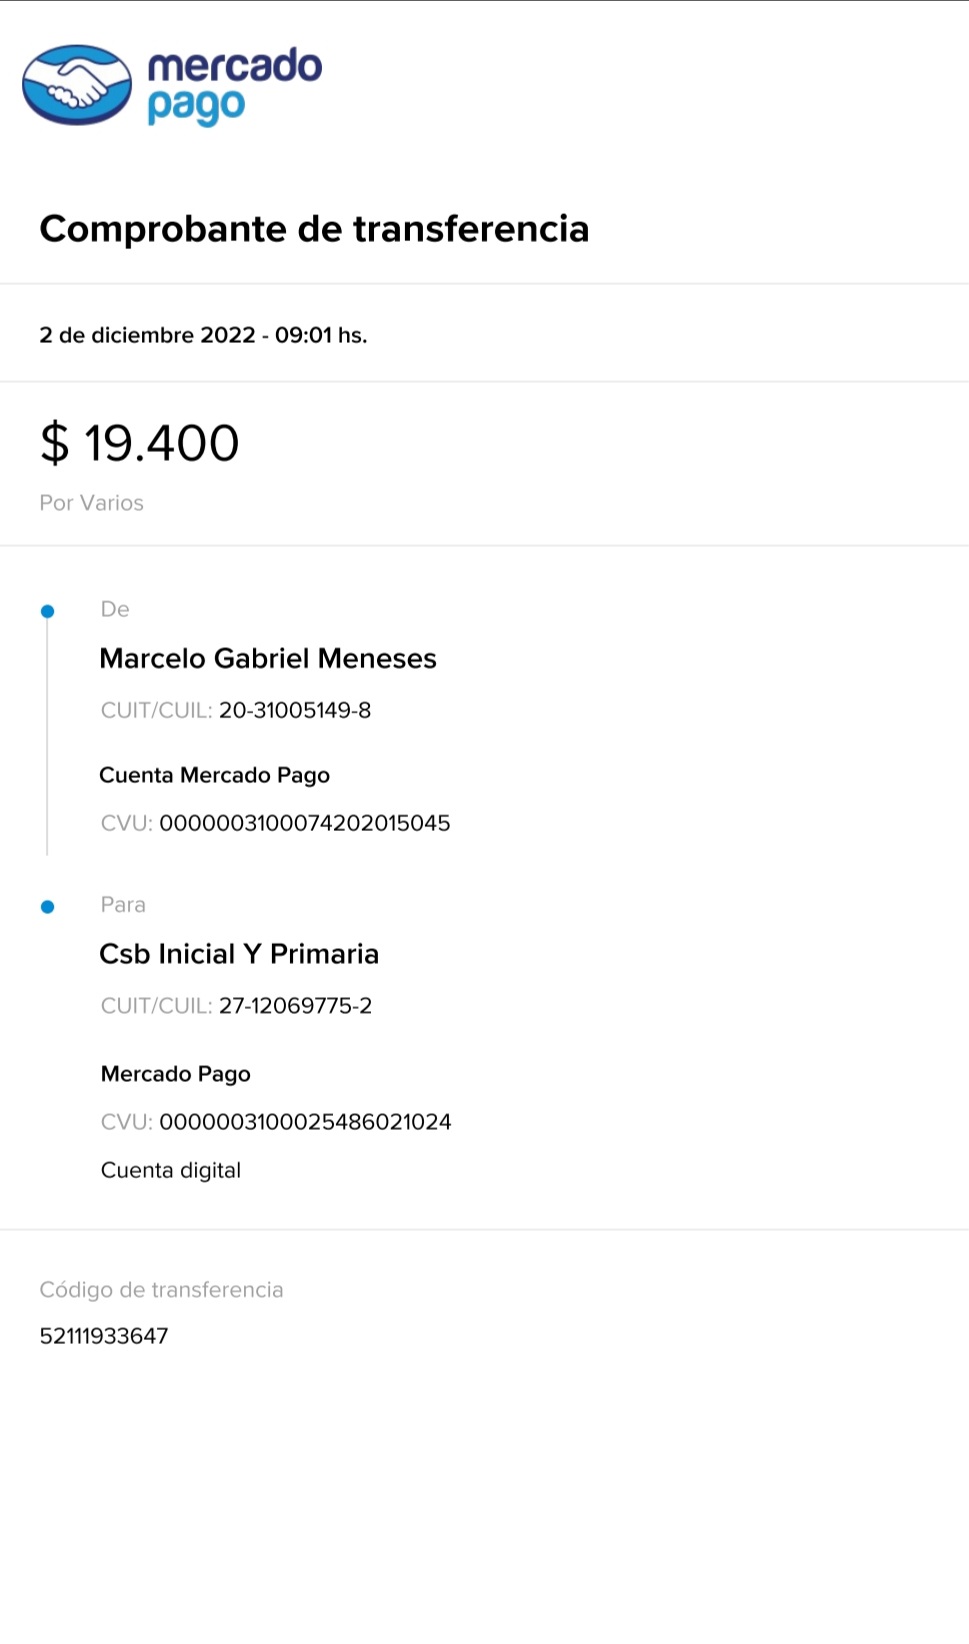Image resolution: width=969 pixels, height=1644 pixels.
Task: Click the sender name Marcelo Gabriel Meneses
Action: (268, 659)
